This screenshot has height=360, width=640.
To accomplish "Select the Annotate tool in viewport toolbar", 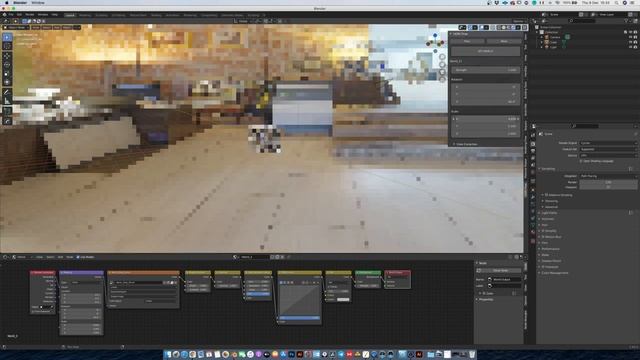I will point(7,92).
